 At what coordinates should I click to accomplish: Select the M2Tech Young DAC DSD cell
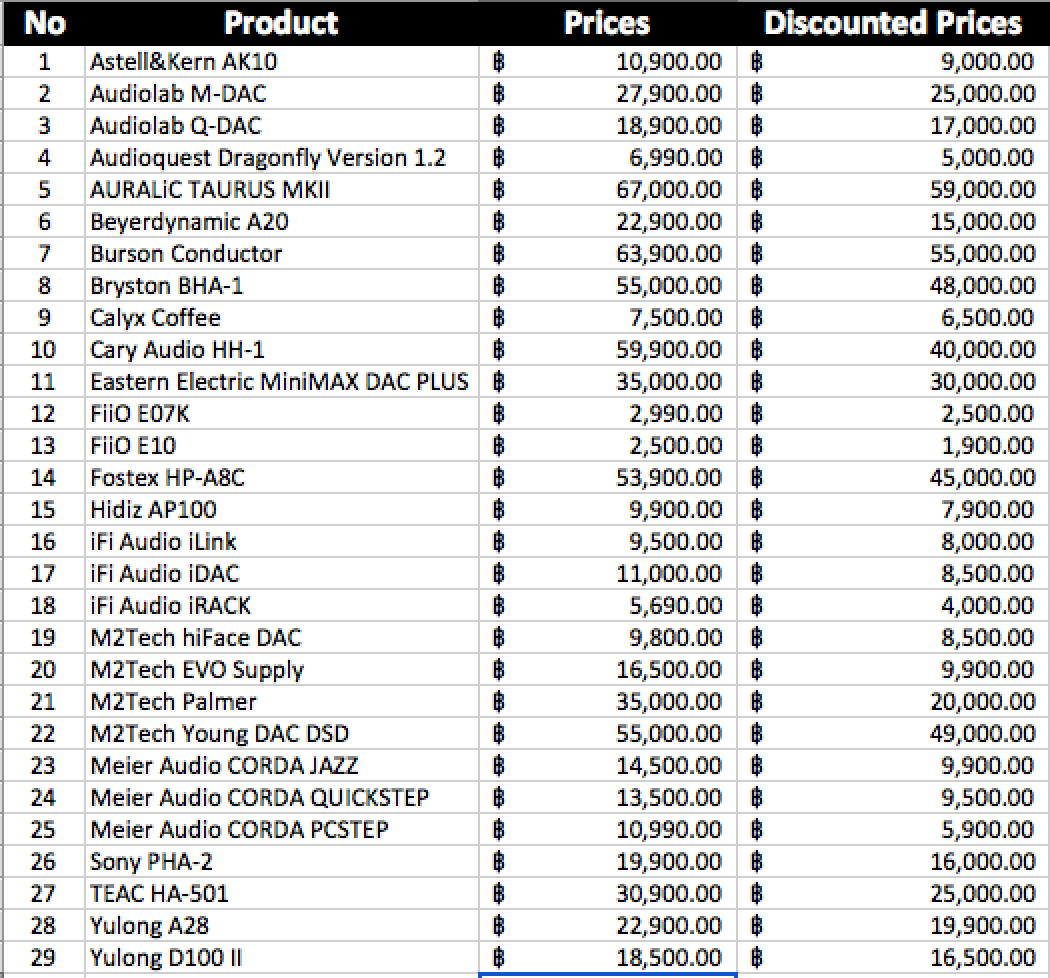[x=219, y=734]
